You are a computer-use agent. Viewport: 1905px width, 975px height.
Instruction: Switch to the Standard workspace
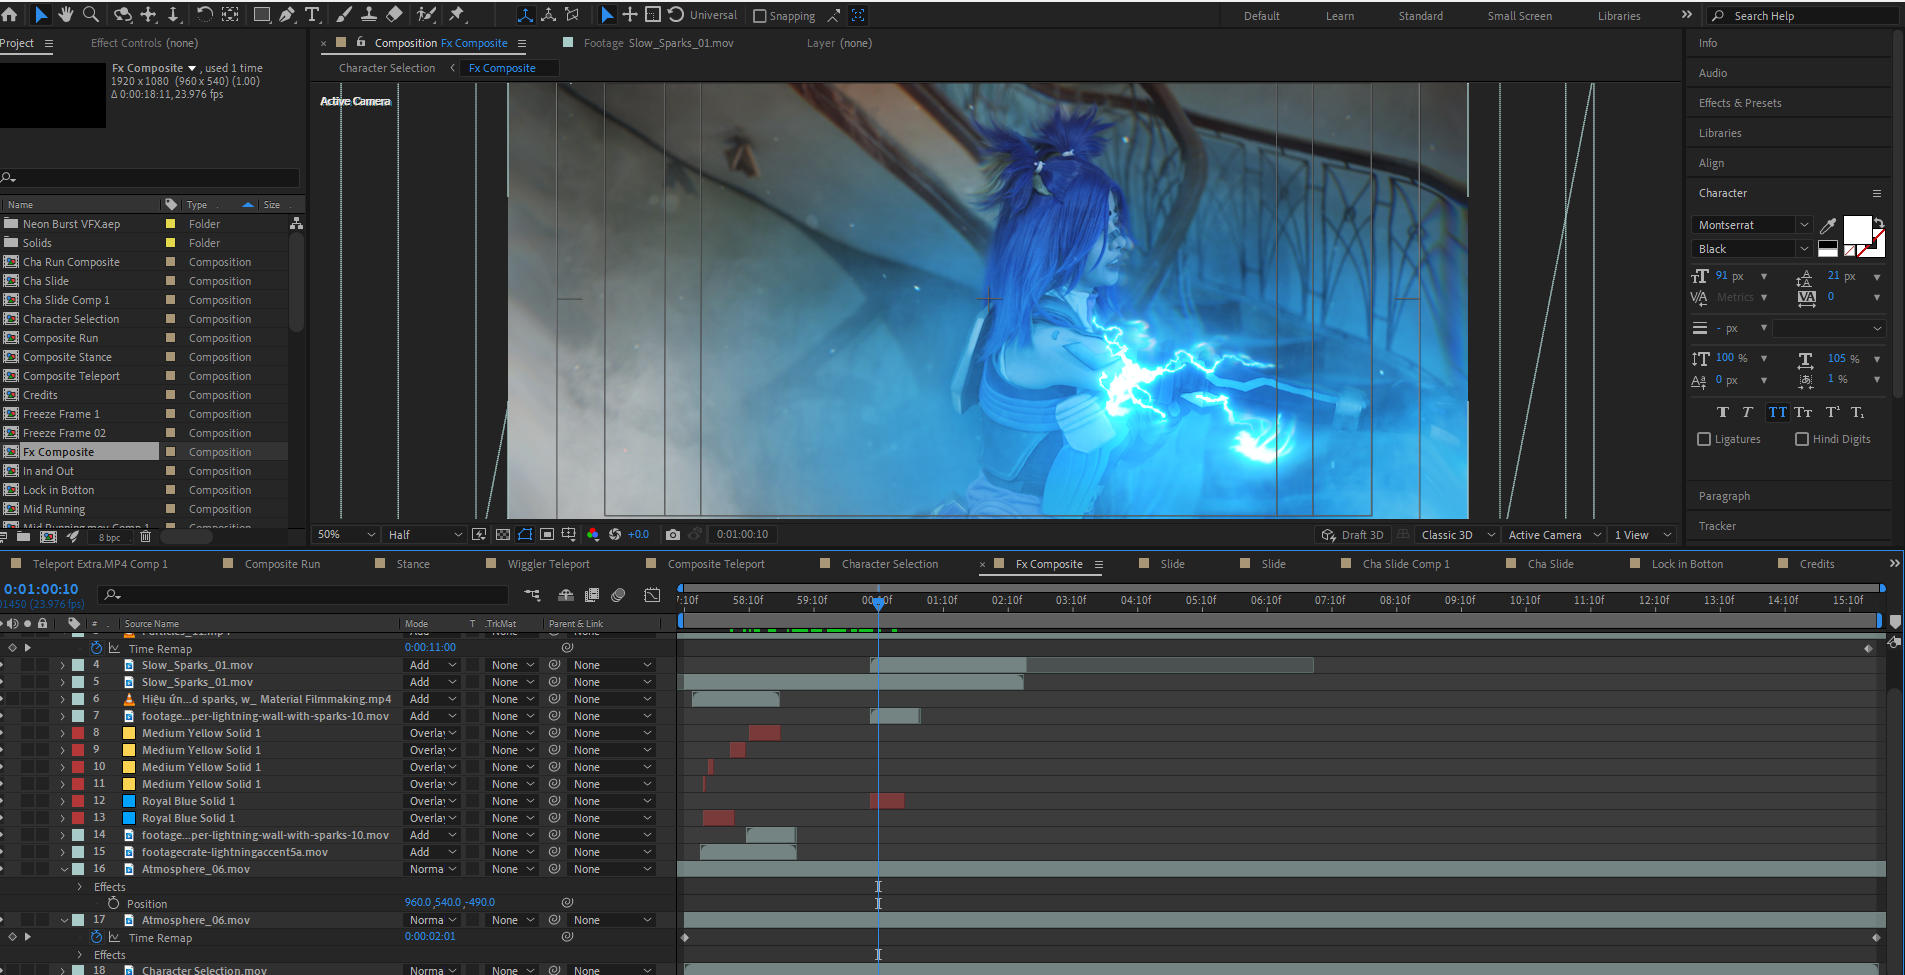pyautogui.click(x=1420, y=16)
